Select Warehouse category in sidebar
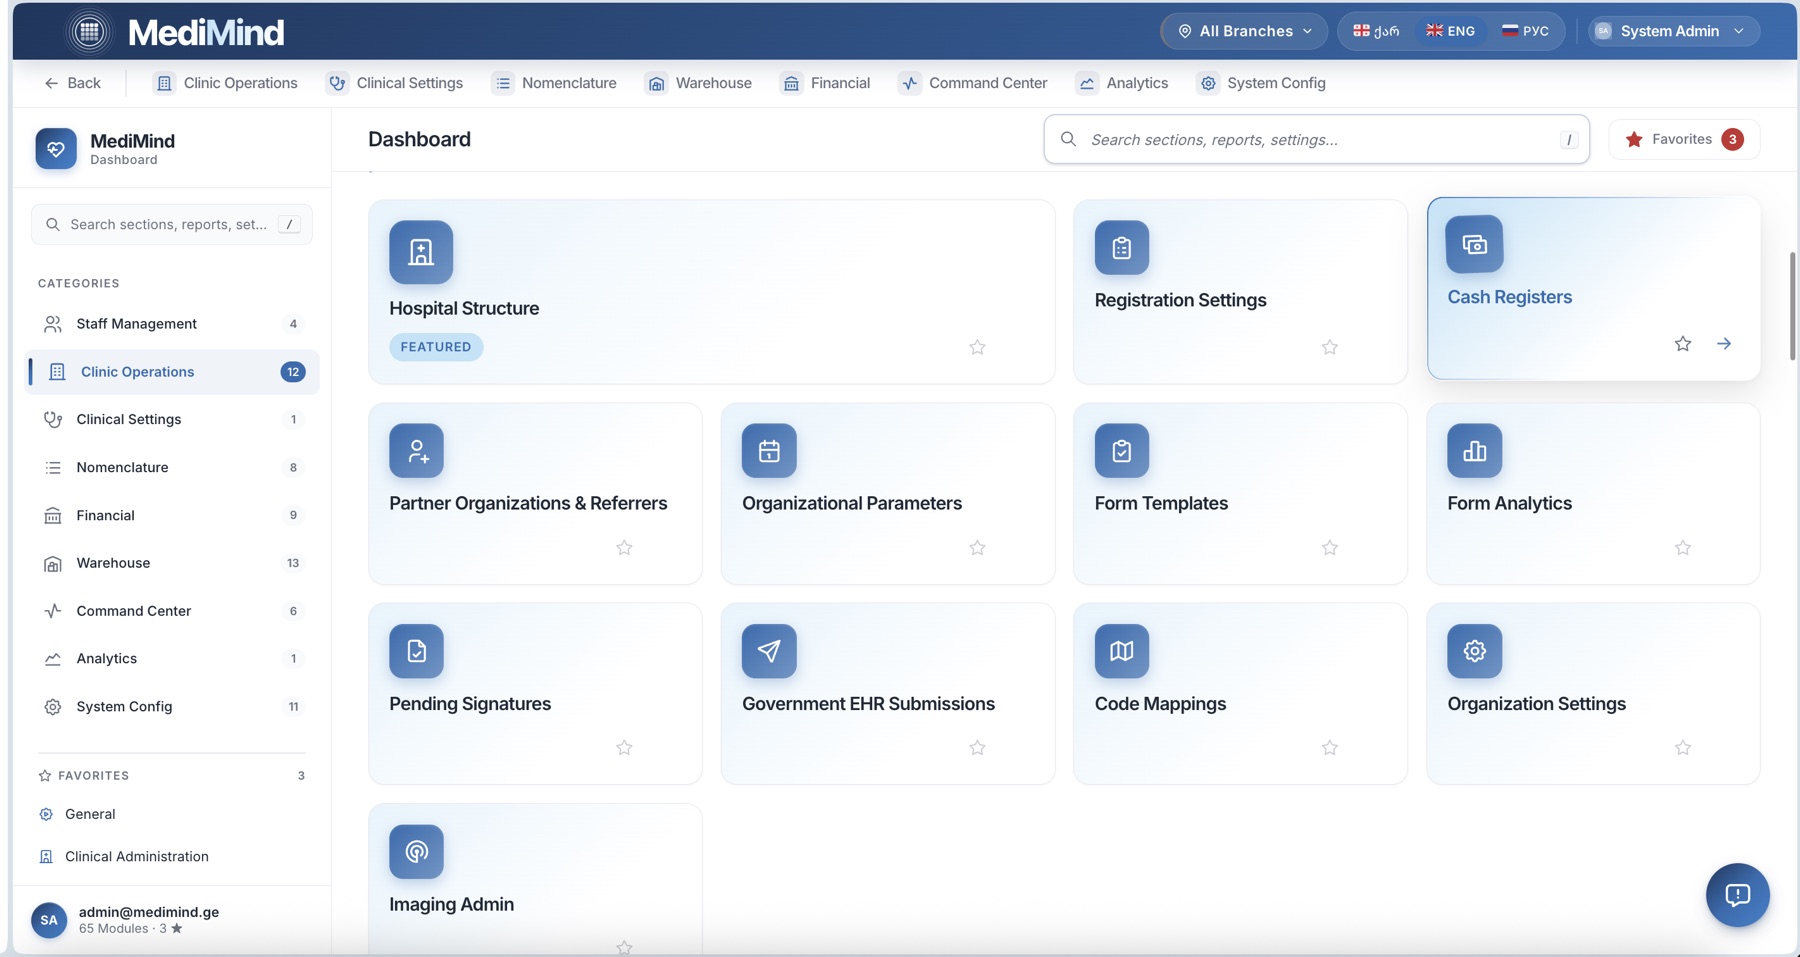The width and height of the screenshot is (1800, 957). 171,563
